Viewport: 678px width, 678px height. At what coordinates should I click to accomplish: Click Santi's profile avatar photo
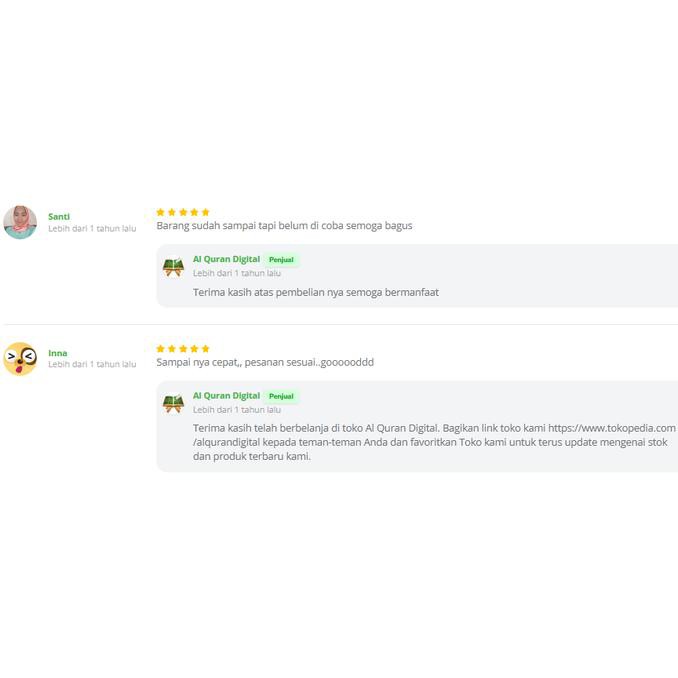(x=20, y=222)
